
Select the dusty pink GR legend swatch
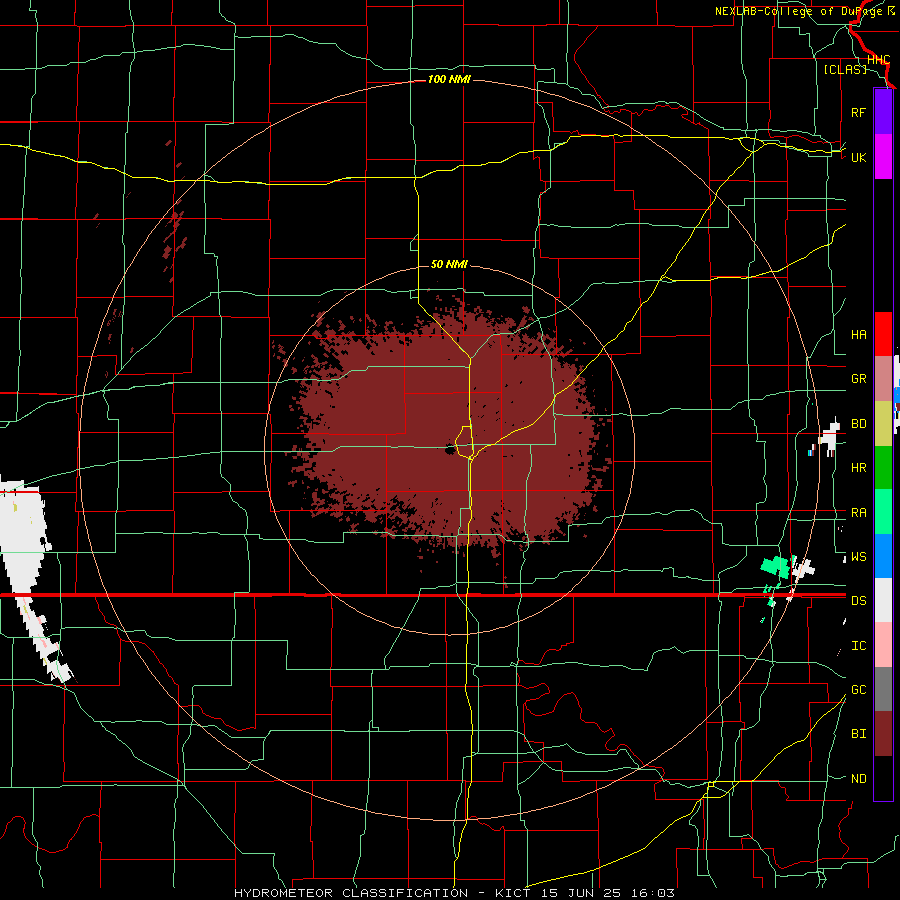click(x=883, y=378)
